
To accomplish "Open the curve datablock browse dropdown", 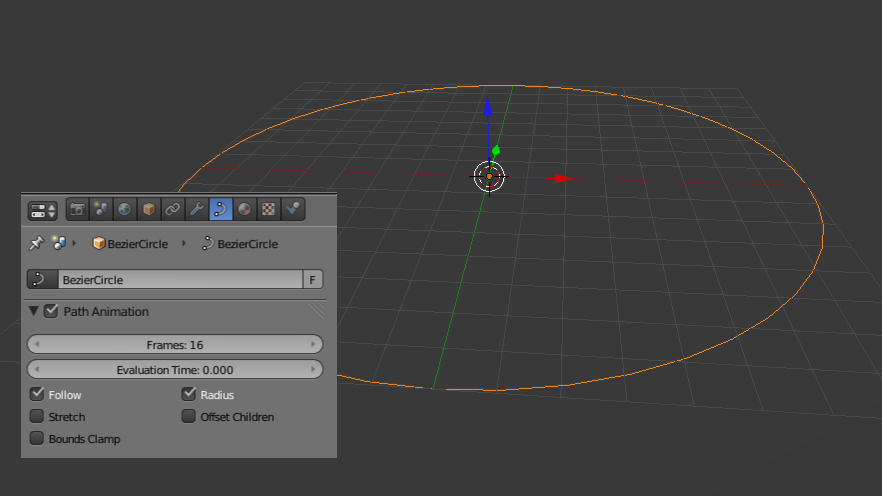I will click(x=42, y=279).
